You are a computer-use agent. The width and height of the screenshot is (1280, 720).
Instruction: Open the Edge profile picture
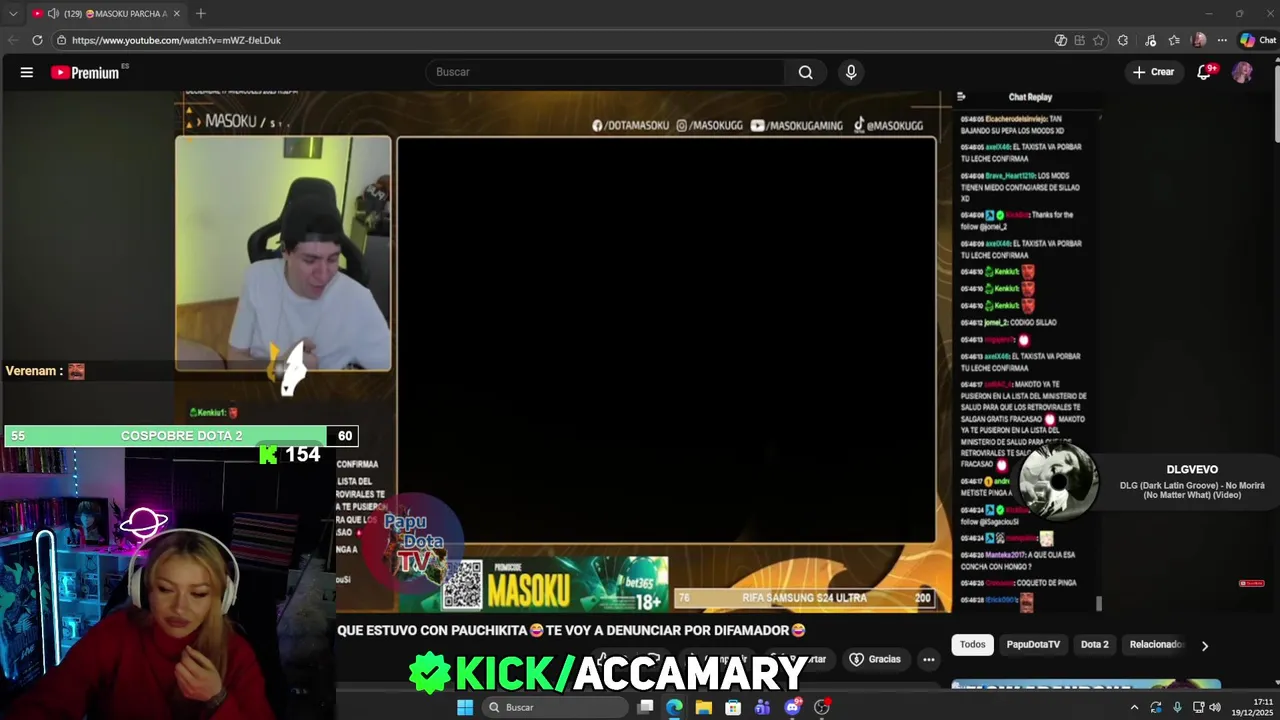(1199, 40)
